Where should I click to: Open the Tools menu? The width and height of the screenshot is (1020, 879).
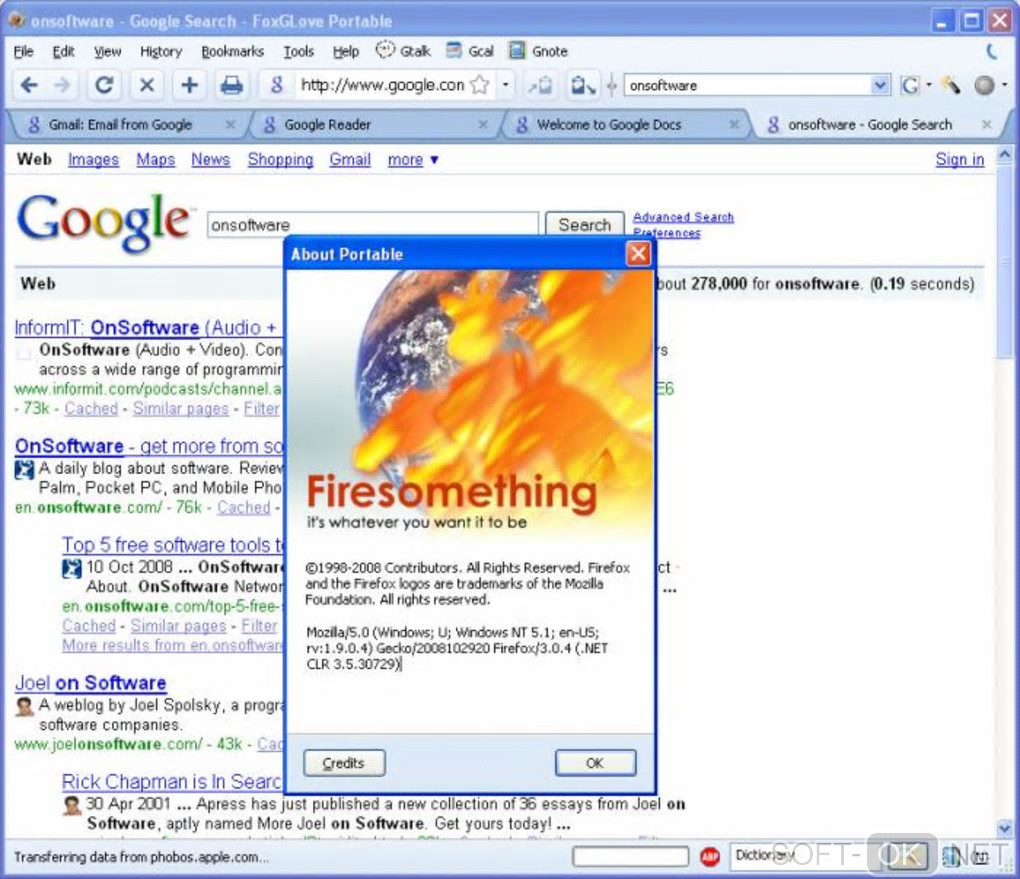point(298,51)
